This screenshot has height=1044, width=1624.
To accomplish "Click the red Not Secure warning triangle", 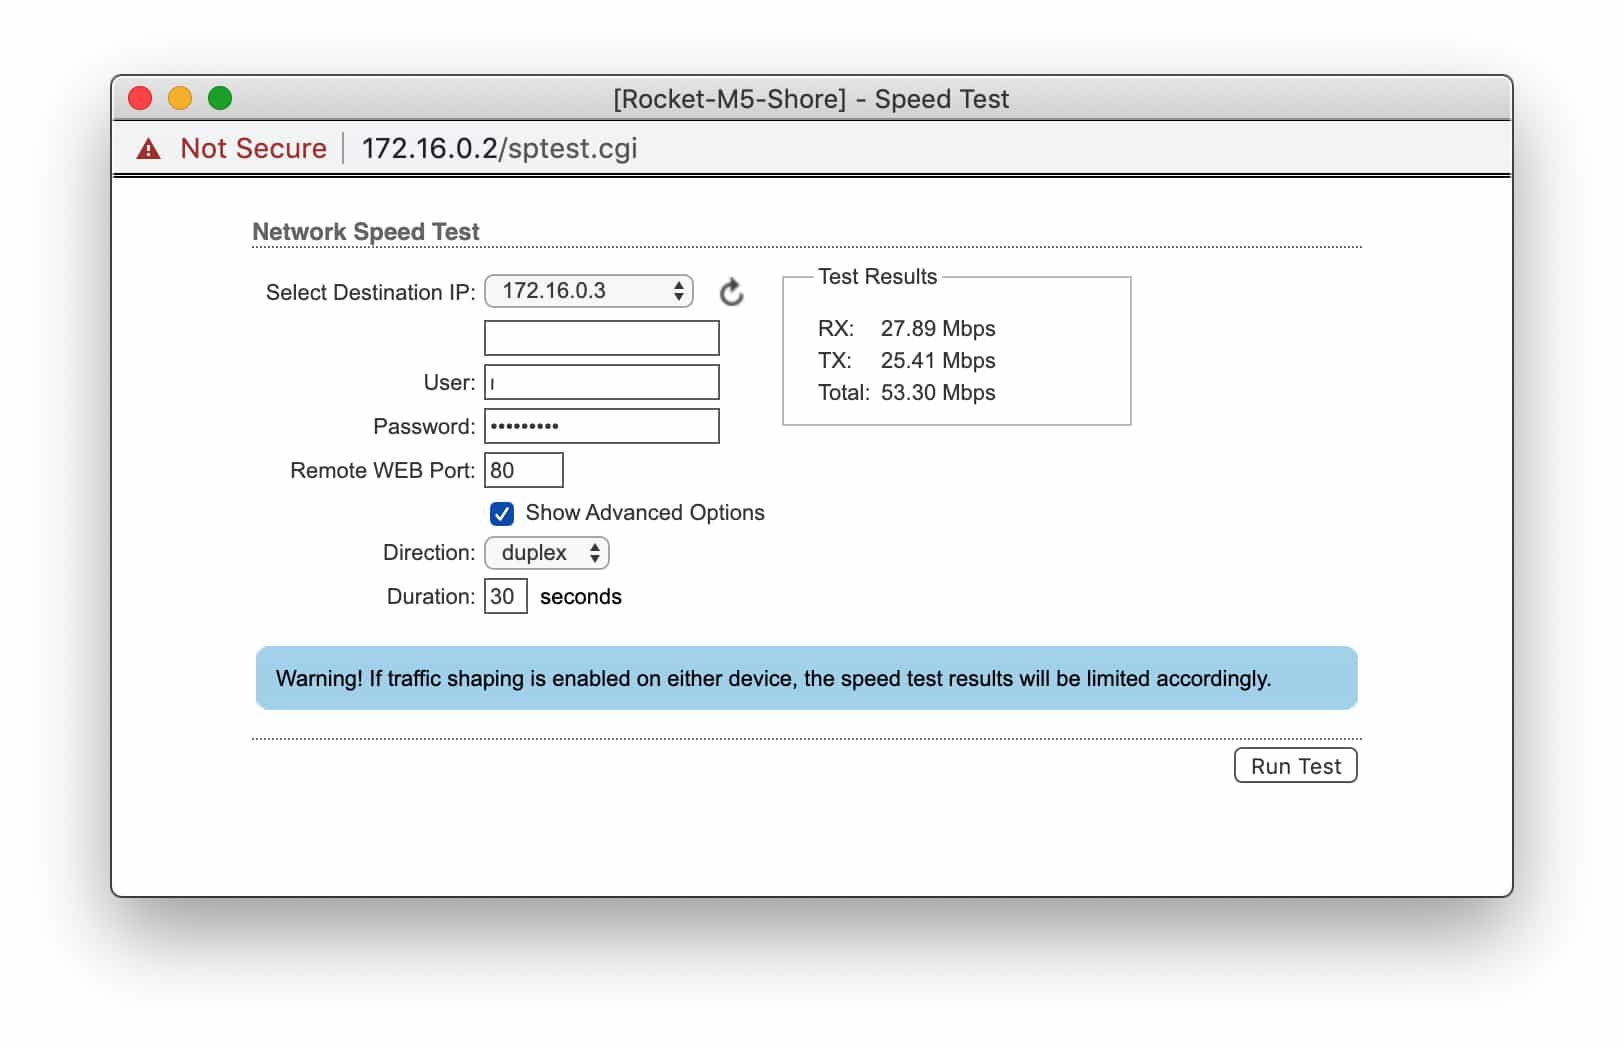I will (x=148, y=149).
